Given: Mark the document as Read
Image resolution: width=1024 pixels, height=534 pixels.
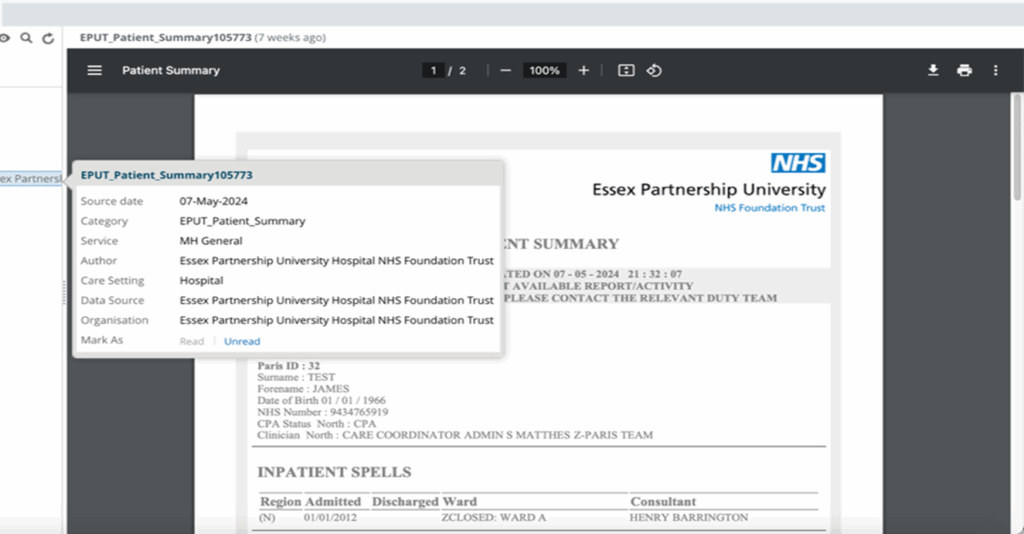Looking at the screenshot, I should 191,341.
